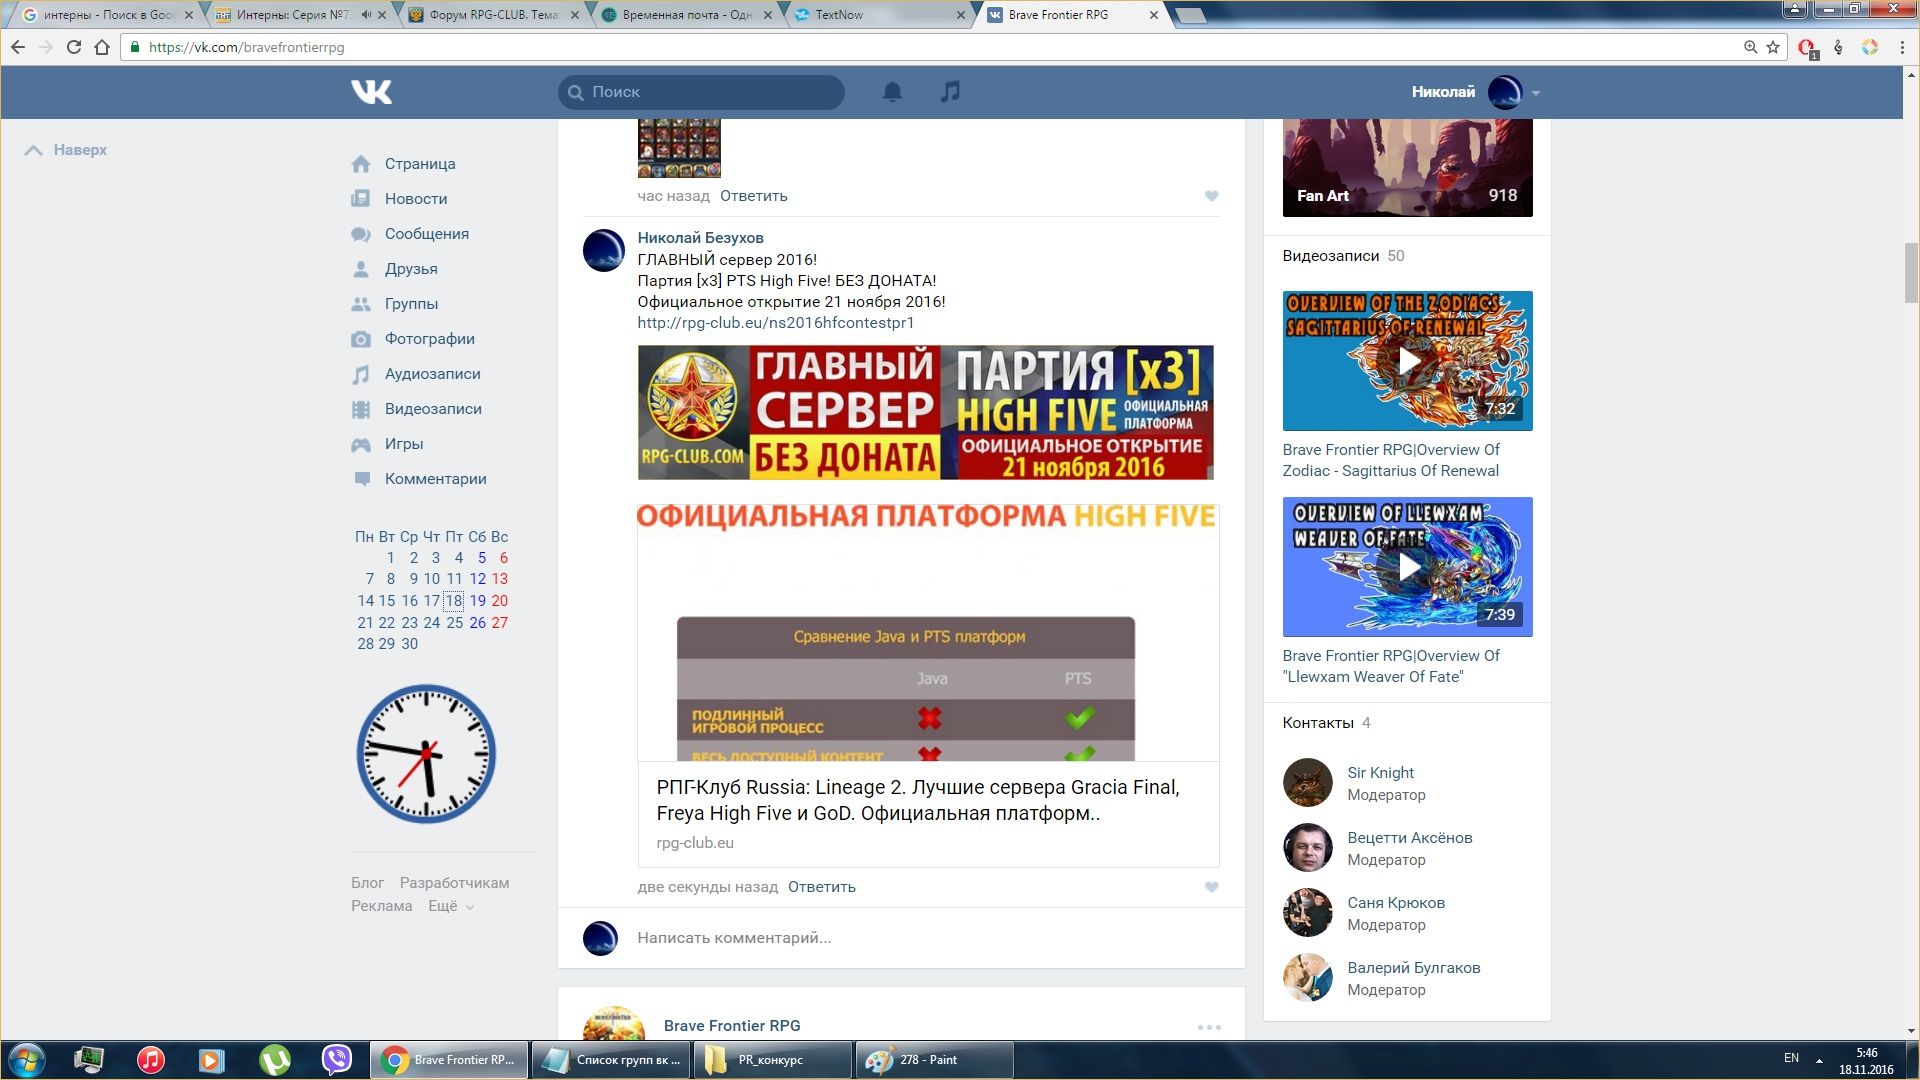Image resolution: width=1920 pixels, height=1080 pixels.
Task: Click the VK logo in header
Action: (x=371, y=92)
